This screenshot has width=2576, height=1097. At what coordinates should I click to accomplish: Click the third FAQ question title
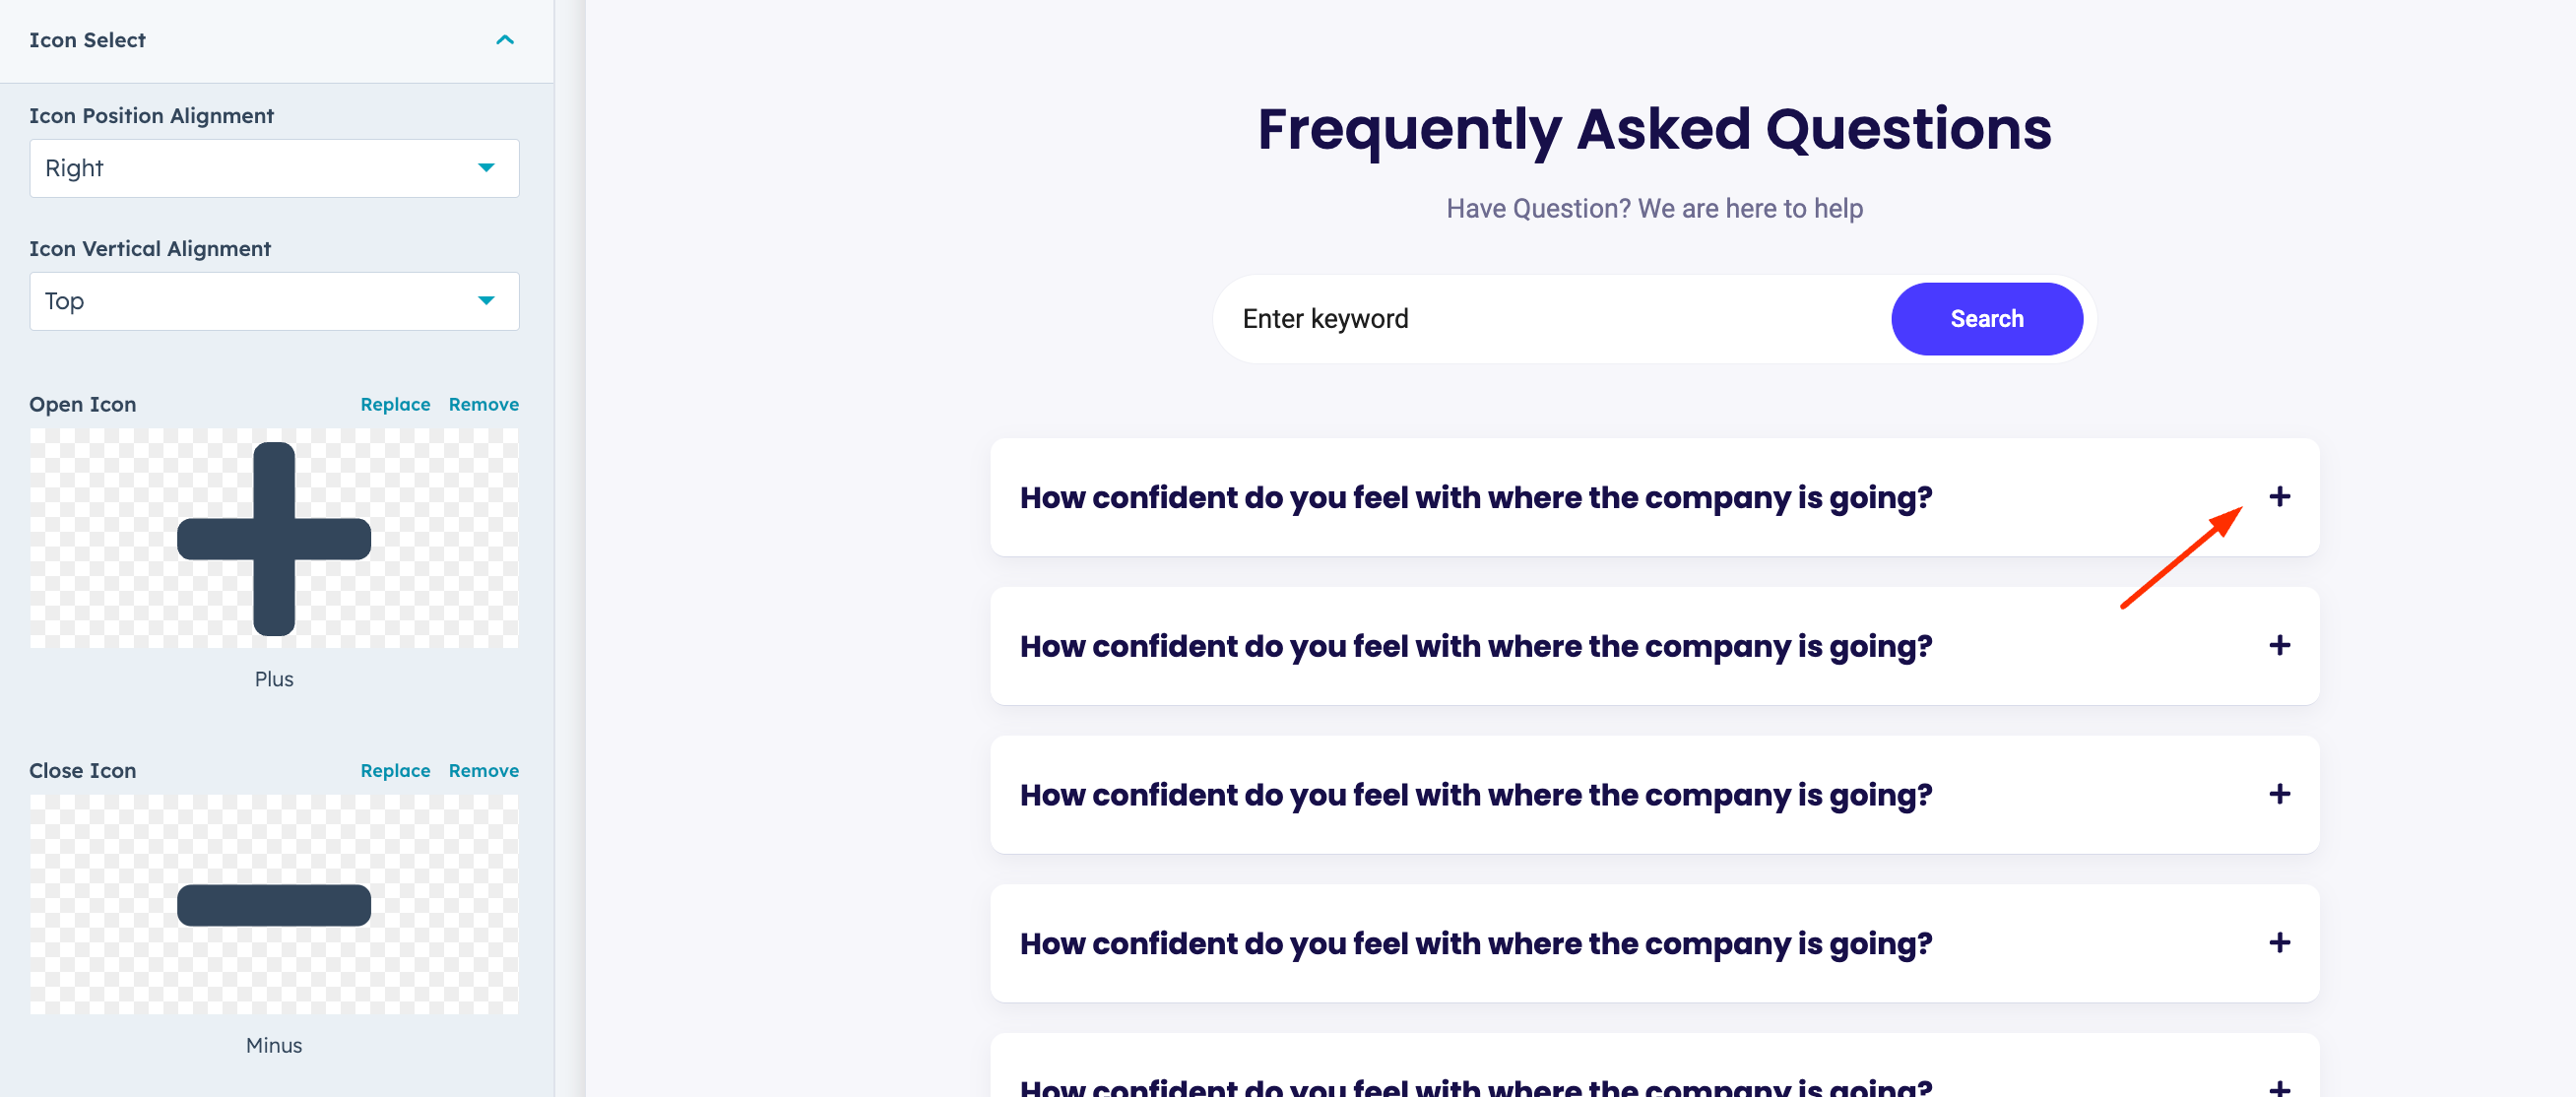[x=1475, y=795]
